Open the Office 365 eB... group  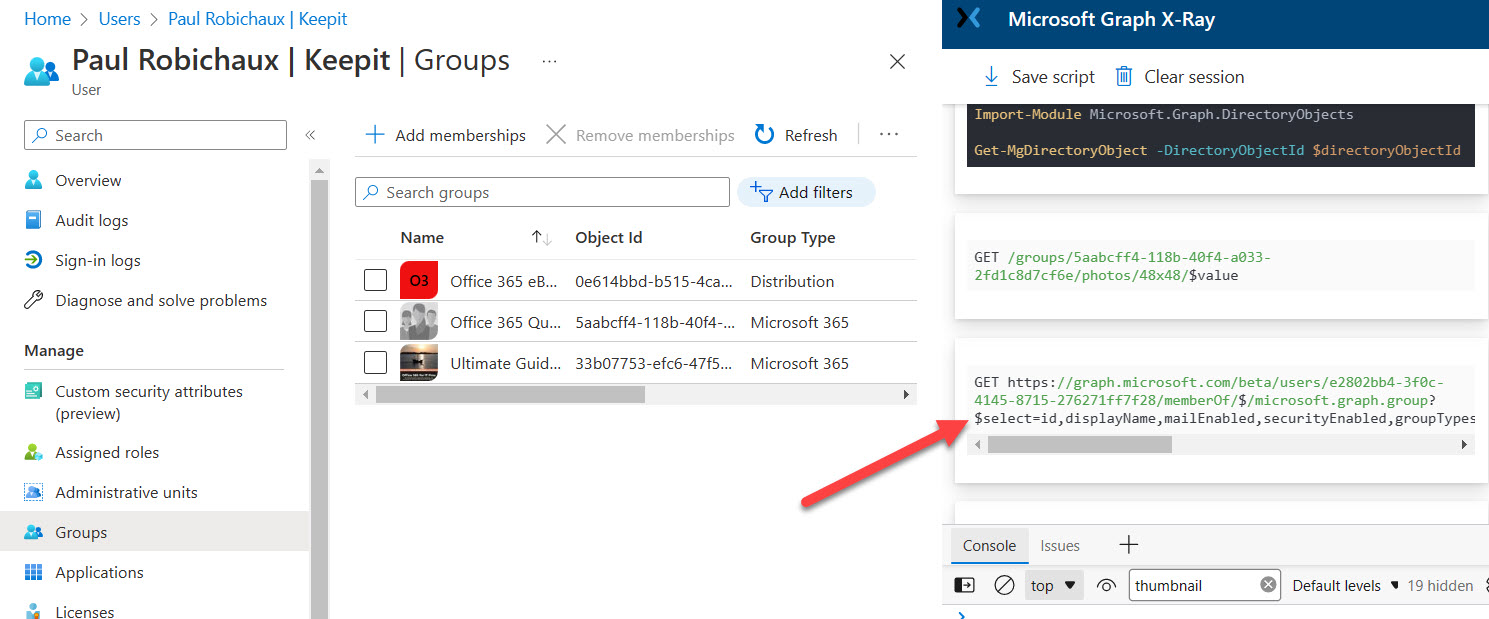point(505,281)
